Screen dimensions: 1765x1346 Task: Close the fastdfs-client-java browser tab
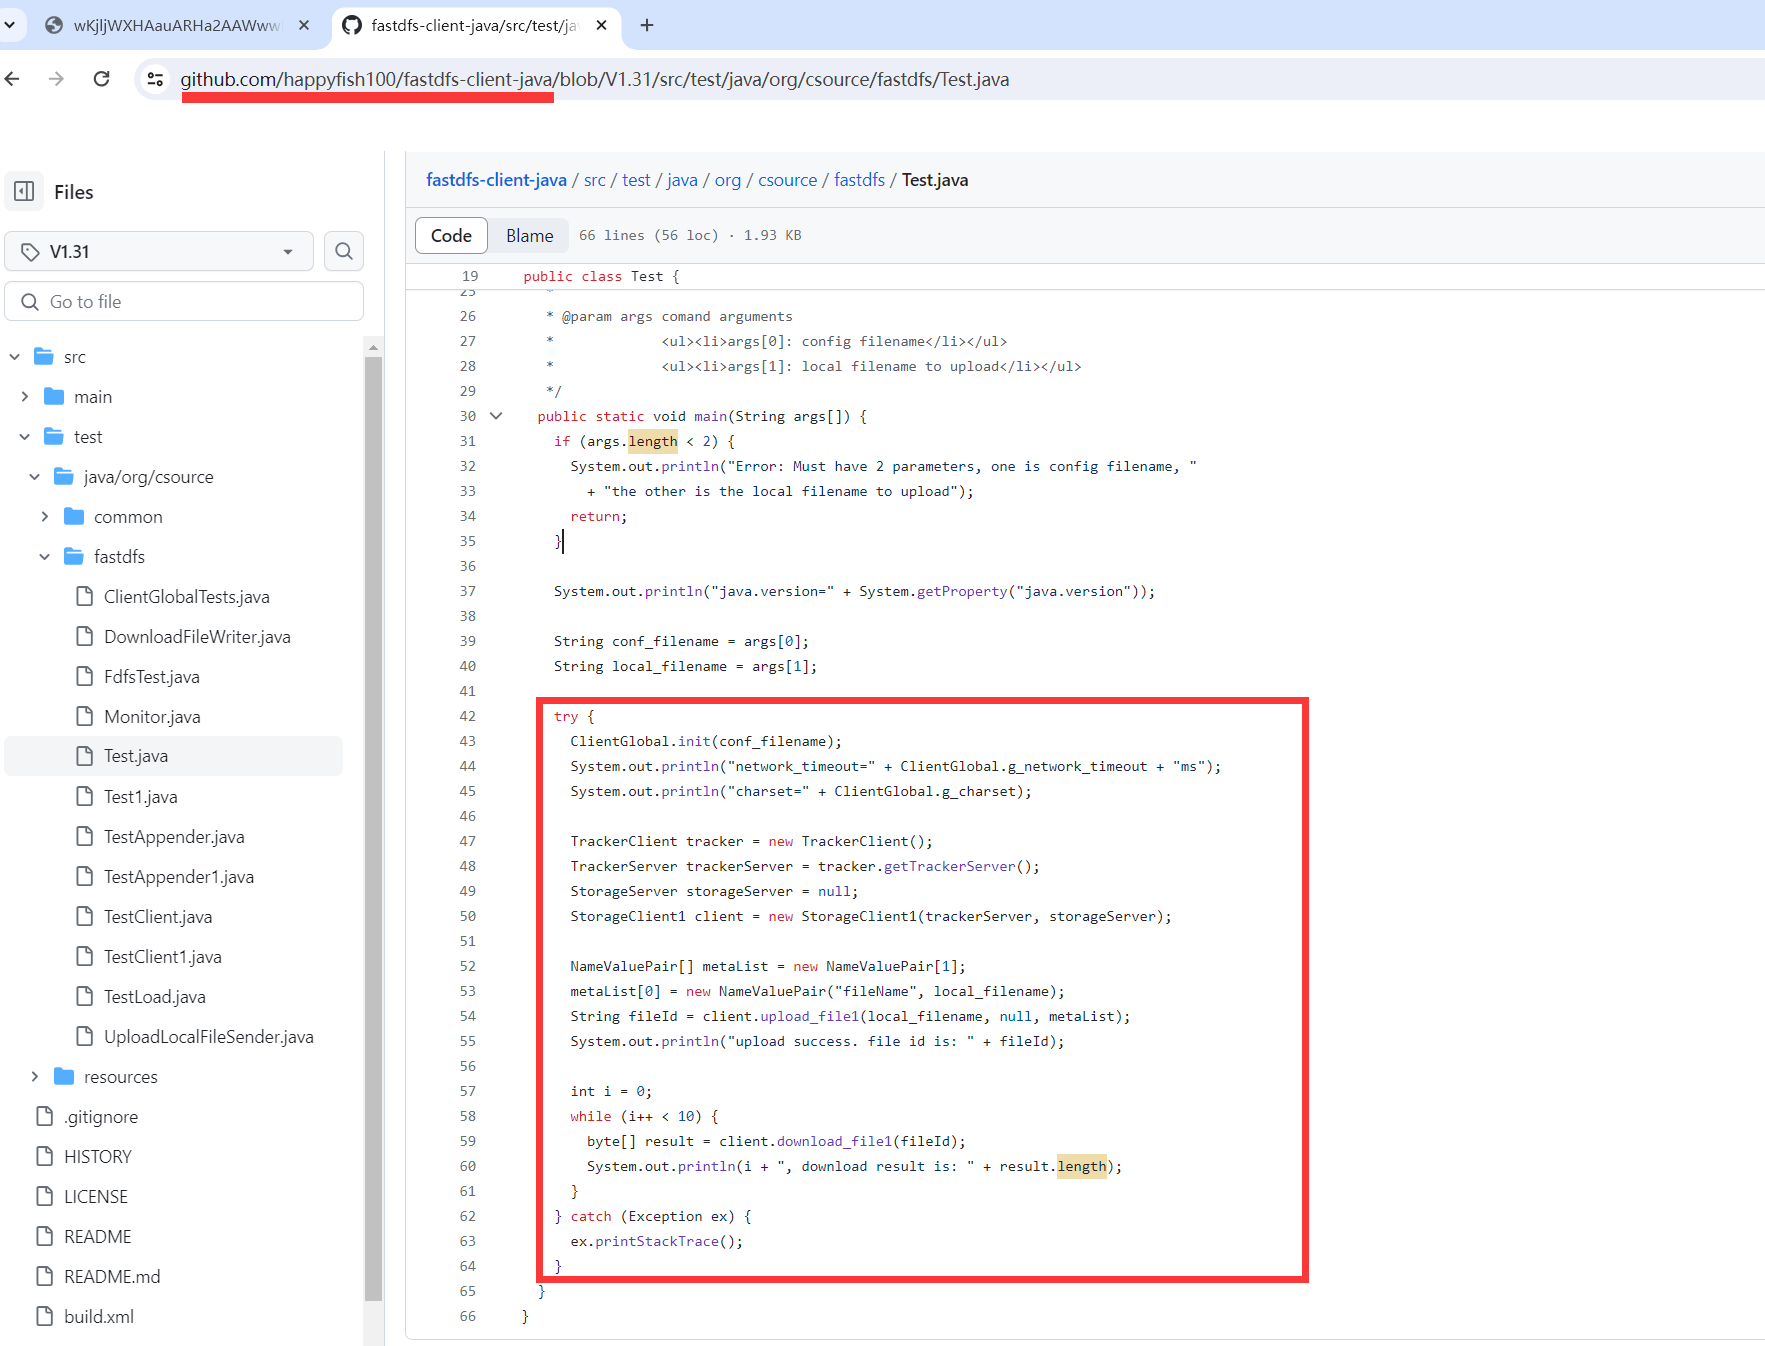point(601,25)
